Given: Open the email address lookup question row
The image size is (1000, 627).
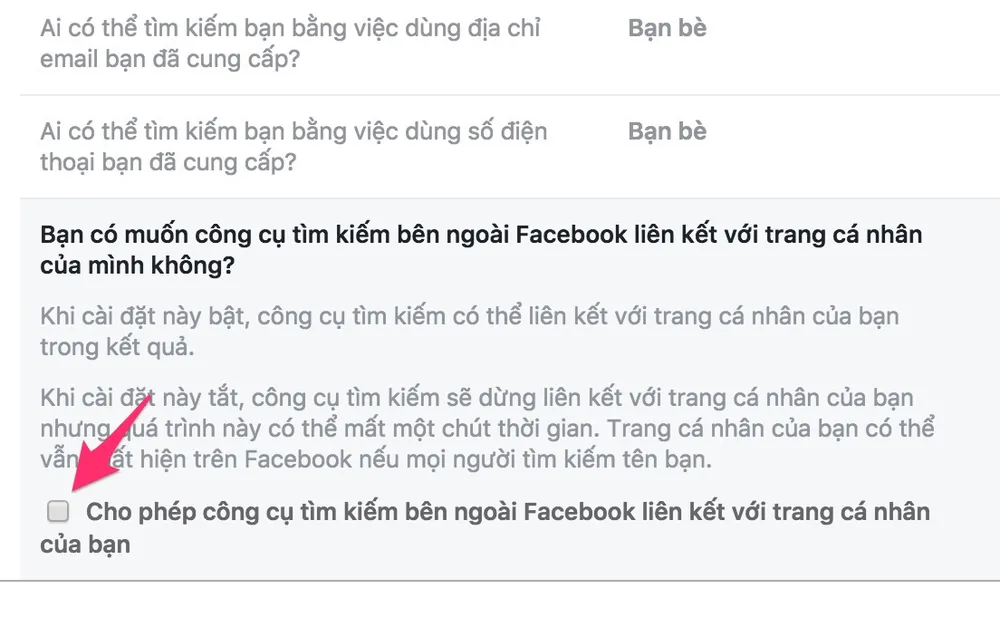Looking at the screenshot, I should (290, 44).
